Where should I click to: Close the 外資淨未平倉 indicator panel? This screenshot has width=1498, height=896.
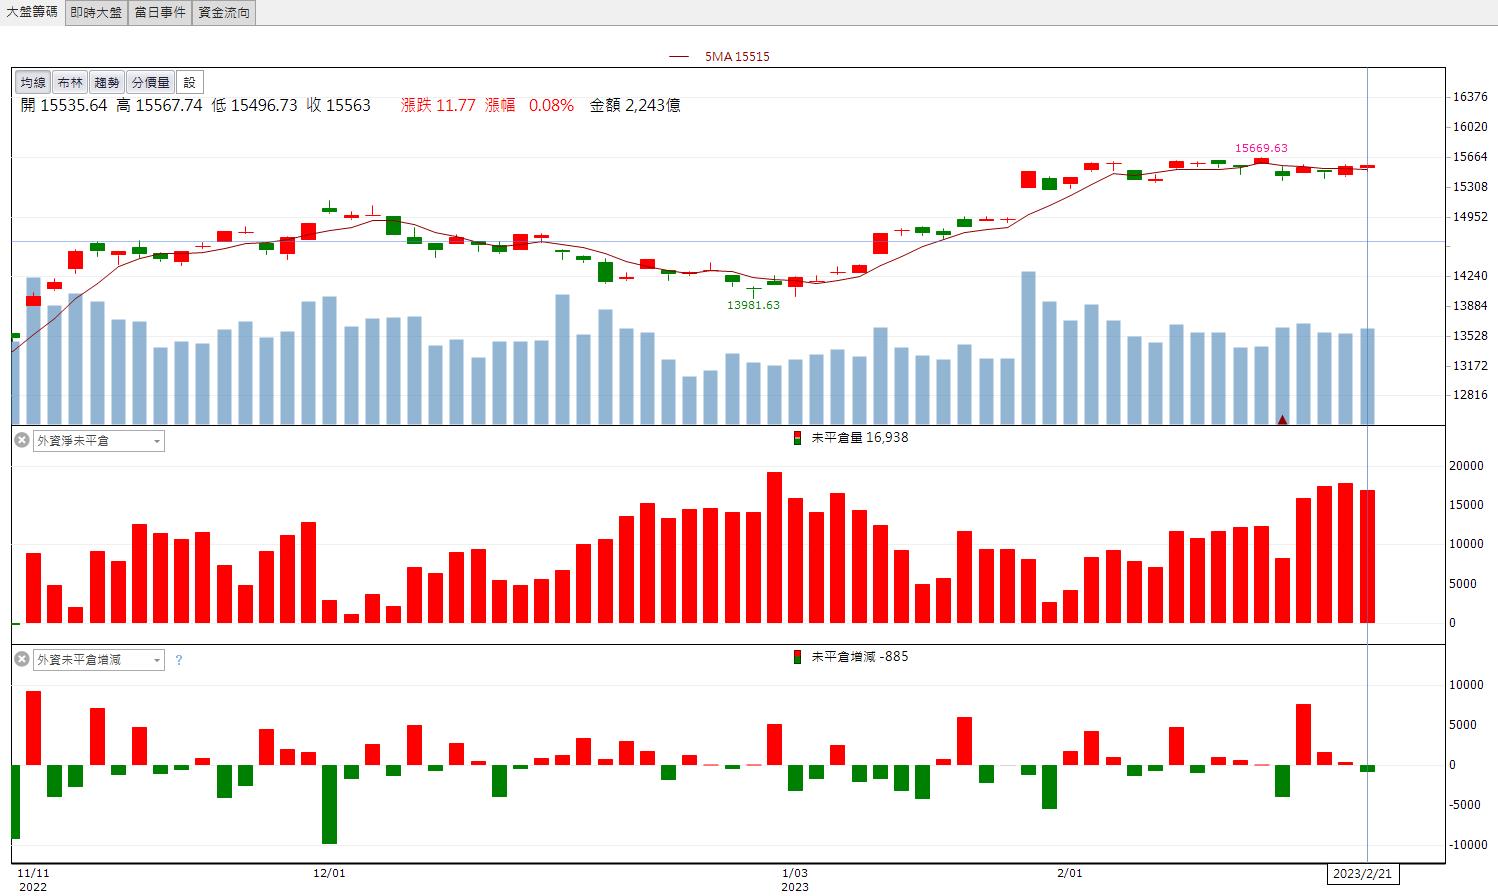click(x=22, y=440)
